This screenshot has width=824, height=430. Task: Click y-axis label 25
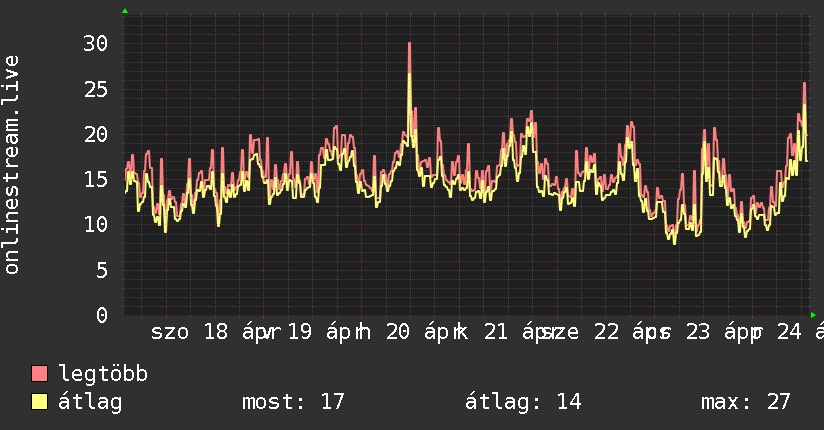pyautogui.click(x=96, y=89)
